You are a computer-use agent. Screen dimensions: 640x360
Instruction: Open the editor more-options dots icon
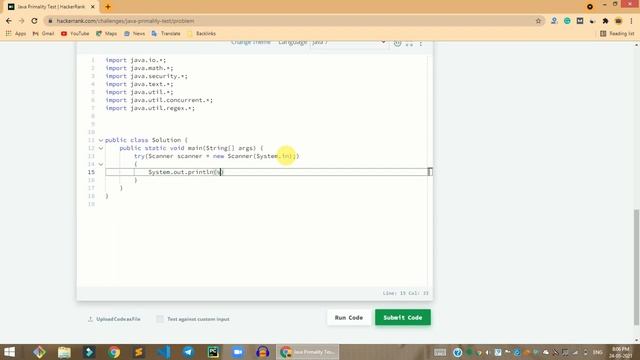[420, 43]
